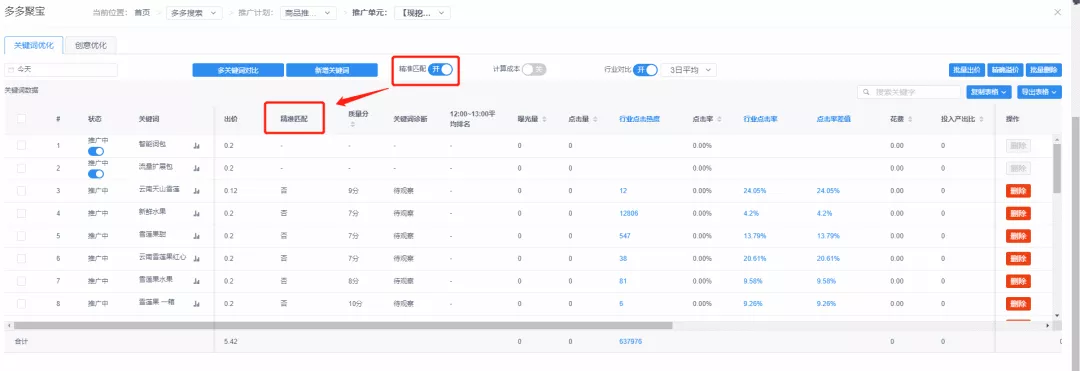Open the chart icon for 新鲜水果
This screenshot has width=1080, height=371.
point(197,213)
